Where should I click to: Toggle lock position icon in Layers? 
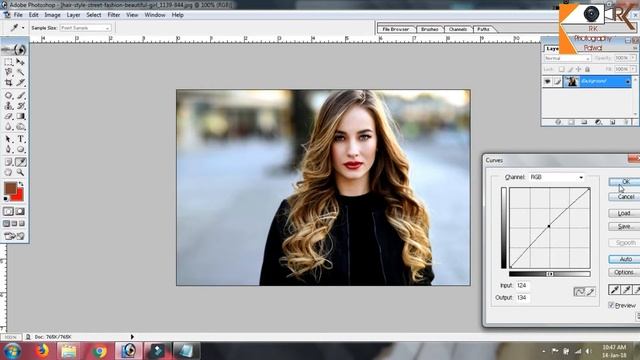[x=578, y=69]
